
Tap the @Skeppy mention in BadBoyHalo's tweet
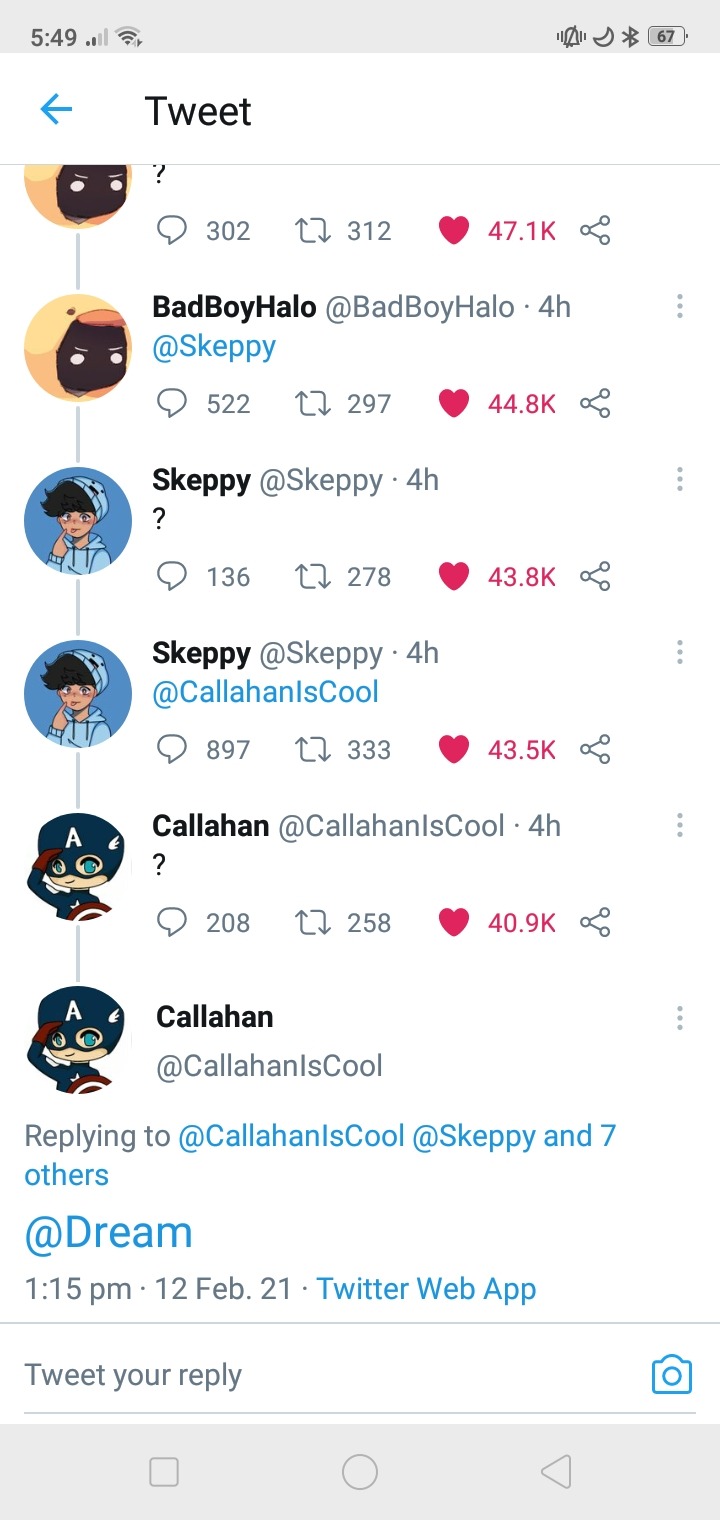pyautogui.click(x=214, y=346)
